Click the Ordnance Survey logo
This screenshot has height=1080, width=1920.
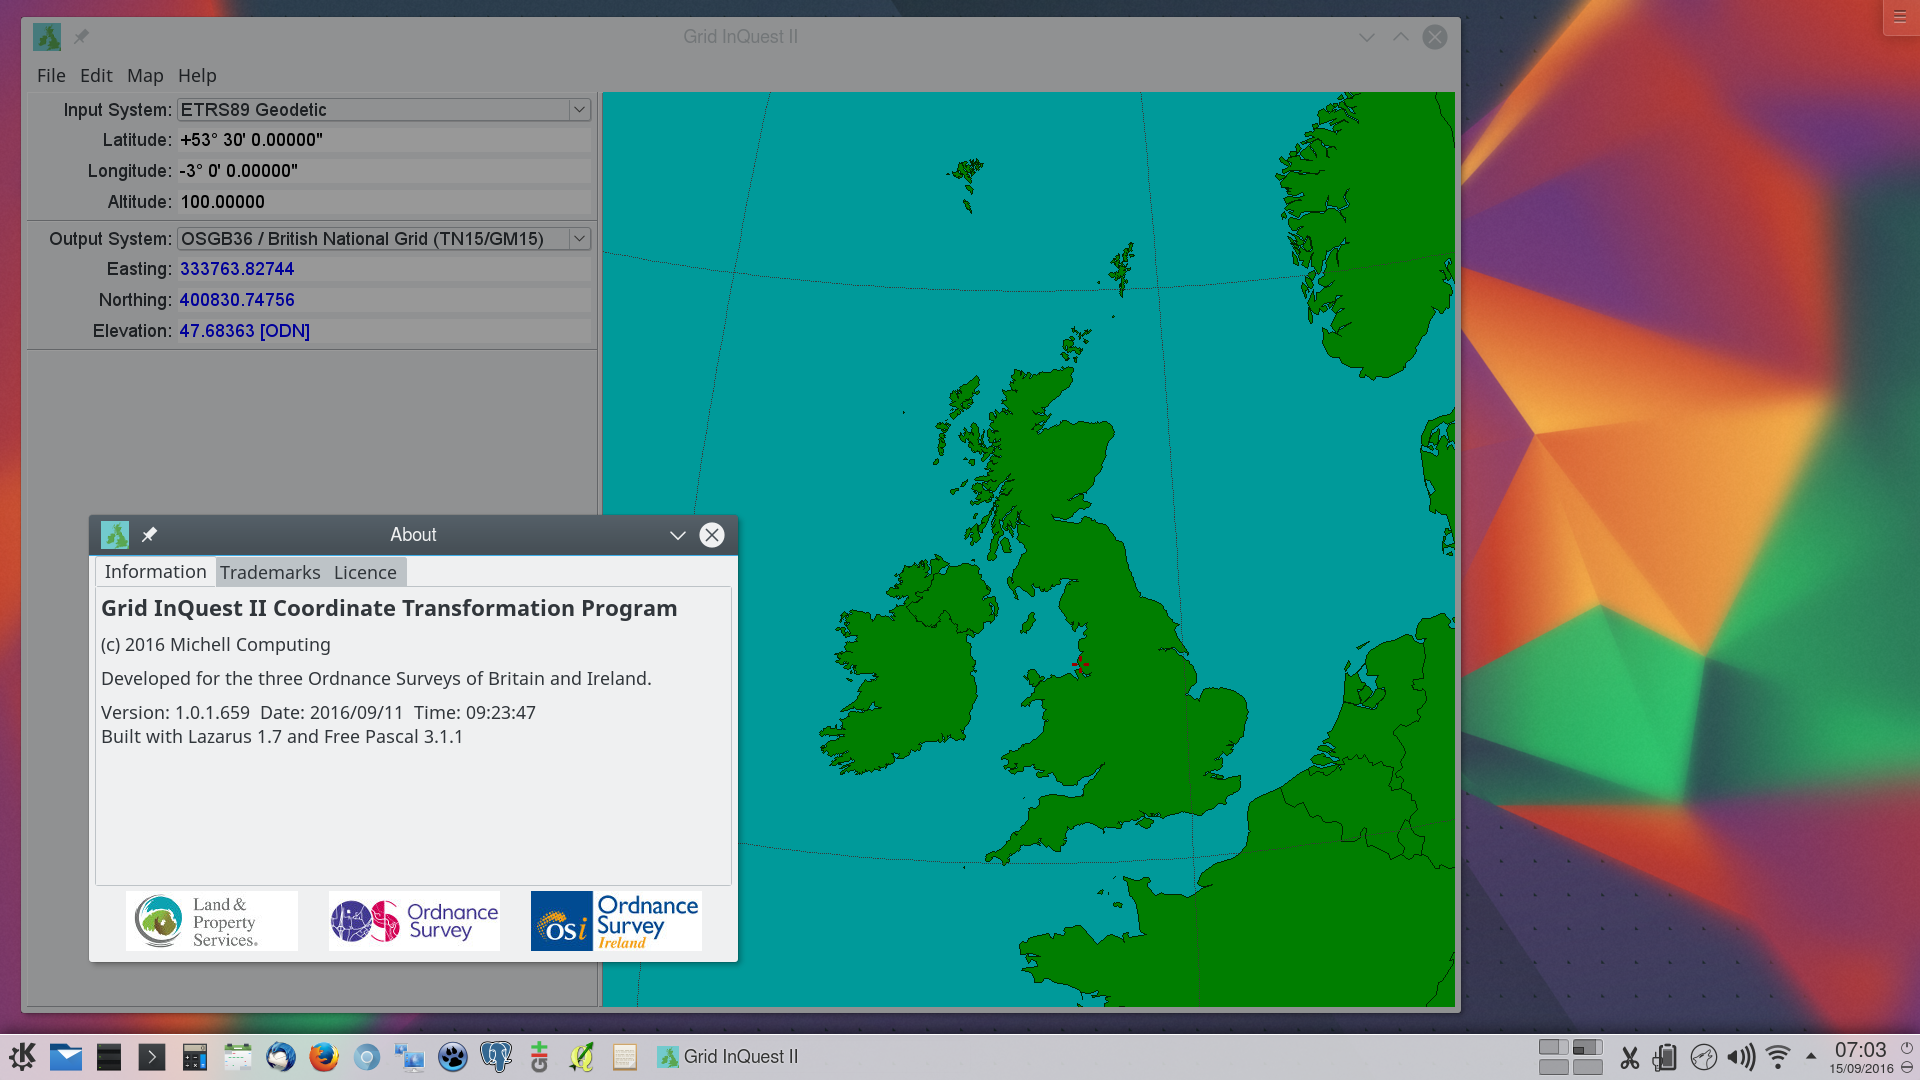(414, 921)
